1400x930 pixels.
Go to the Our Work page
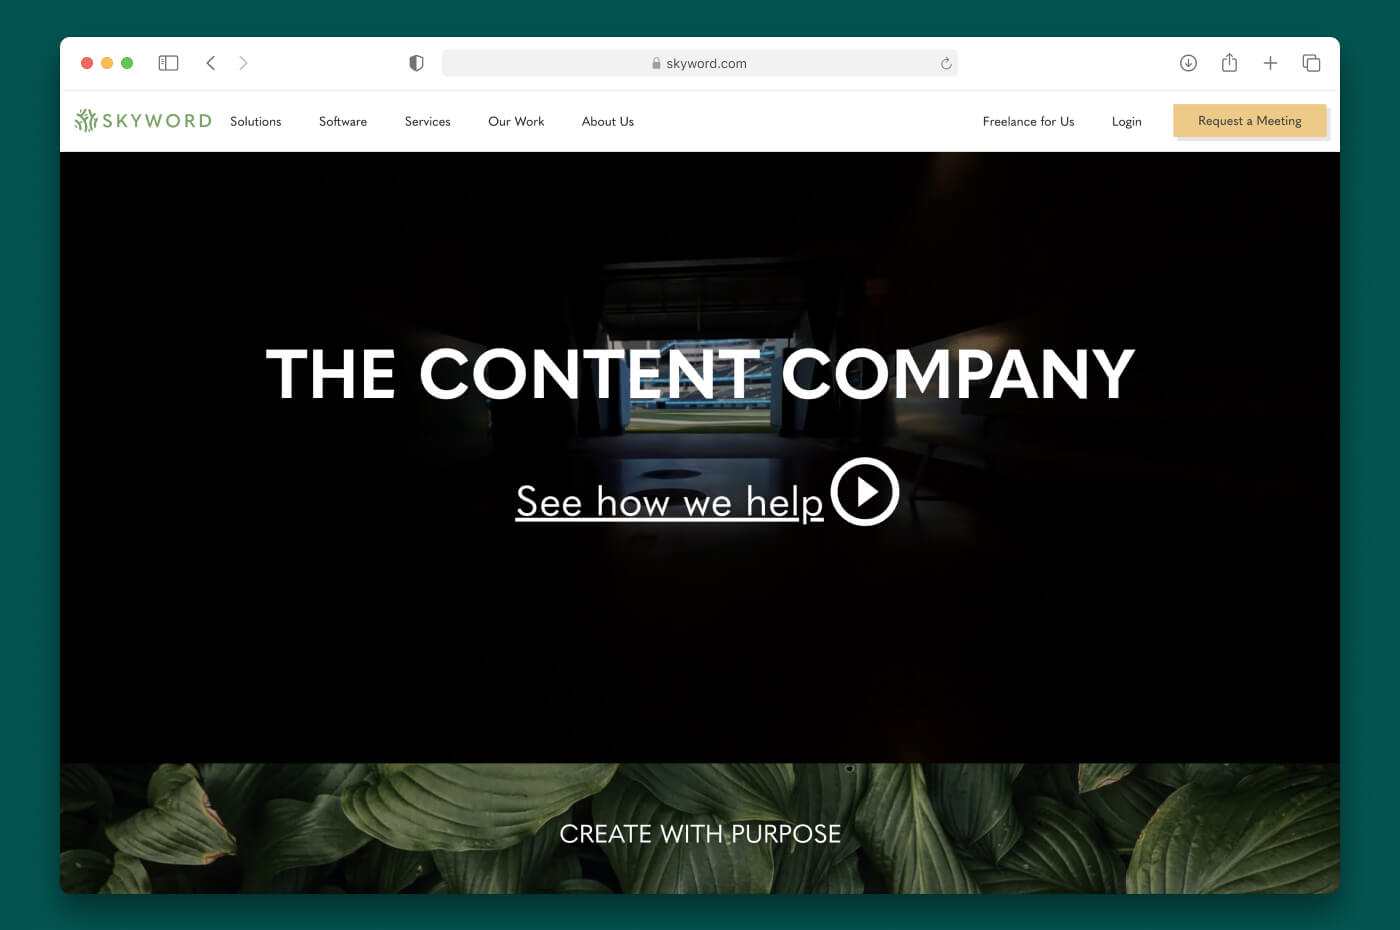[516, 121]
